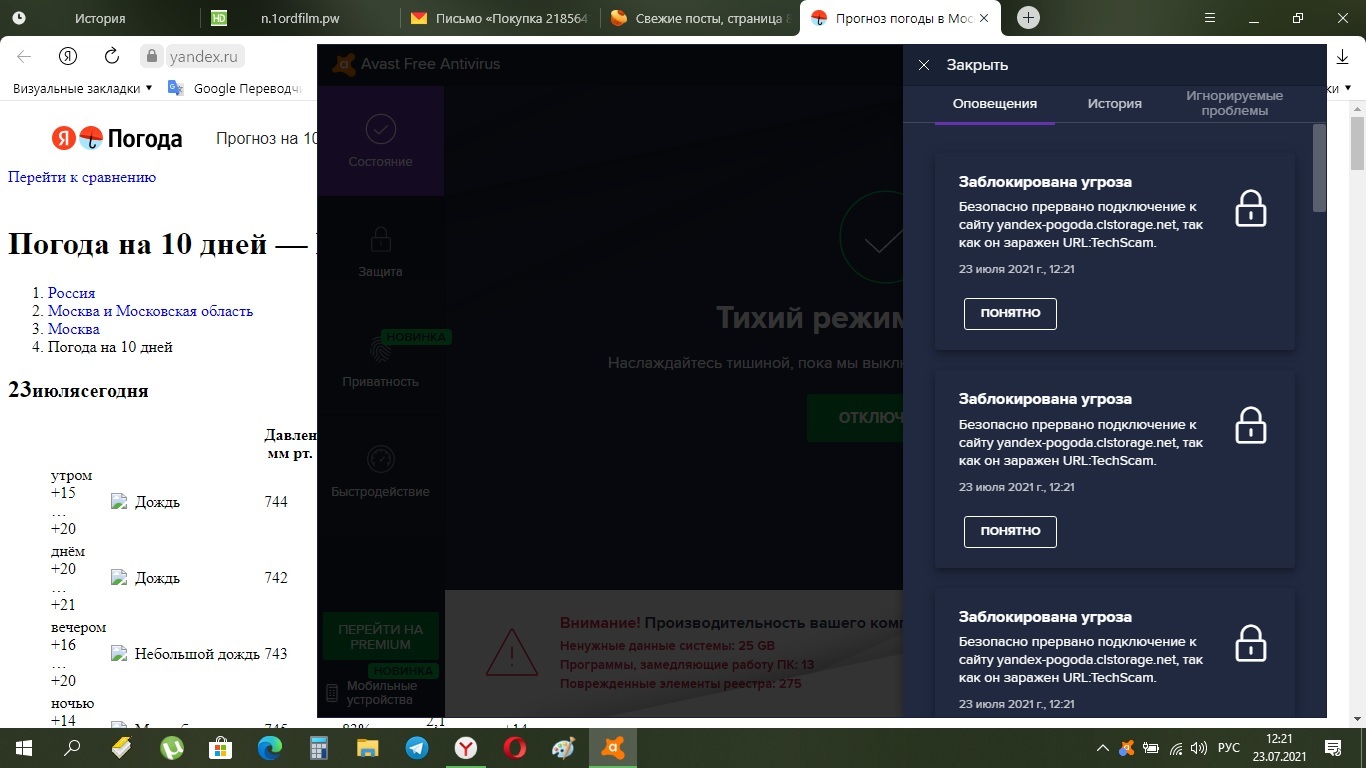Click the Yandex Я home button

(x=68, y=56)
